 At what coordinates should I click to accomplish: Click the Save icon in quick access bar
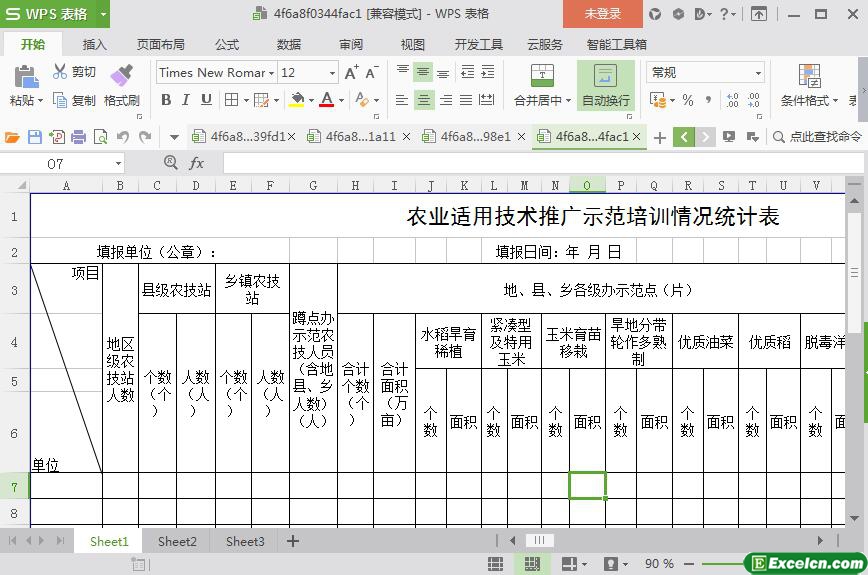pos(35,137)
